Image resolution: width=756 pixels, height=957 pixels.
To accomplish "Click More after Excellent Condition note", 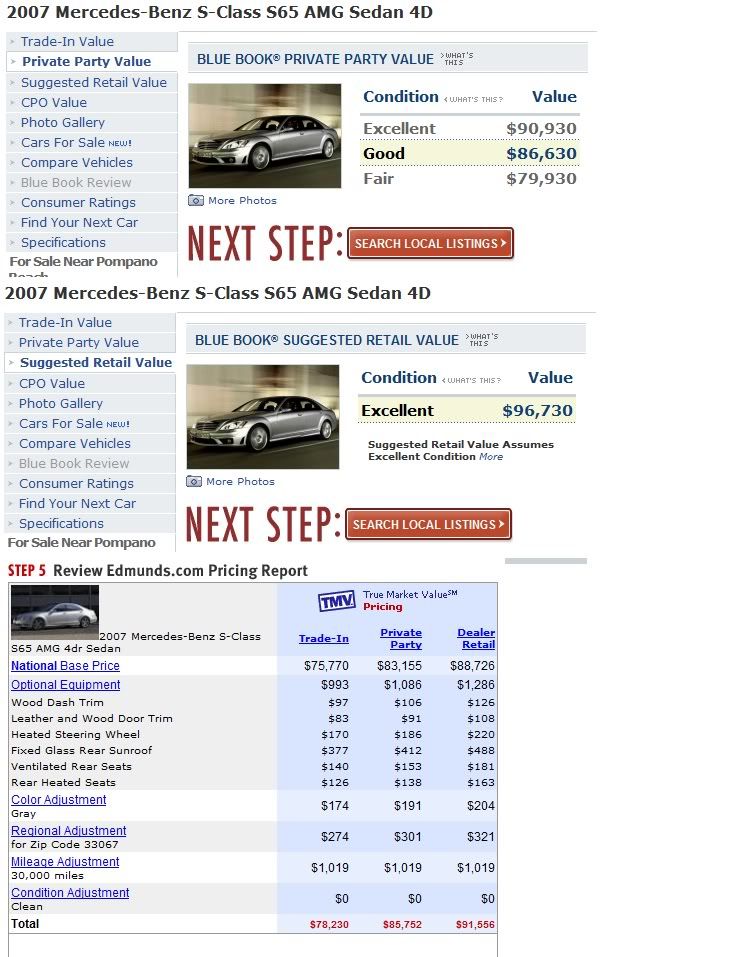I will point(491,457).
